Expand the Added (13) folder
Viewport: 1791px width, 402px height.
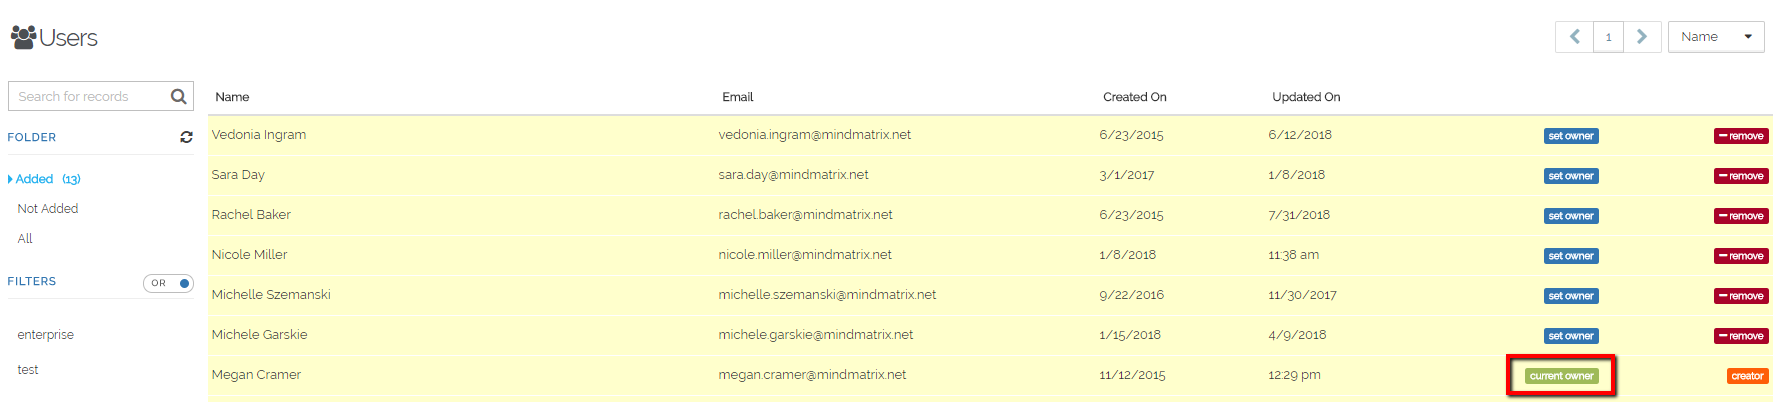coord(44,179)
